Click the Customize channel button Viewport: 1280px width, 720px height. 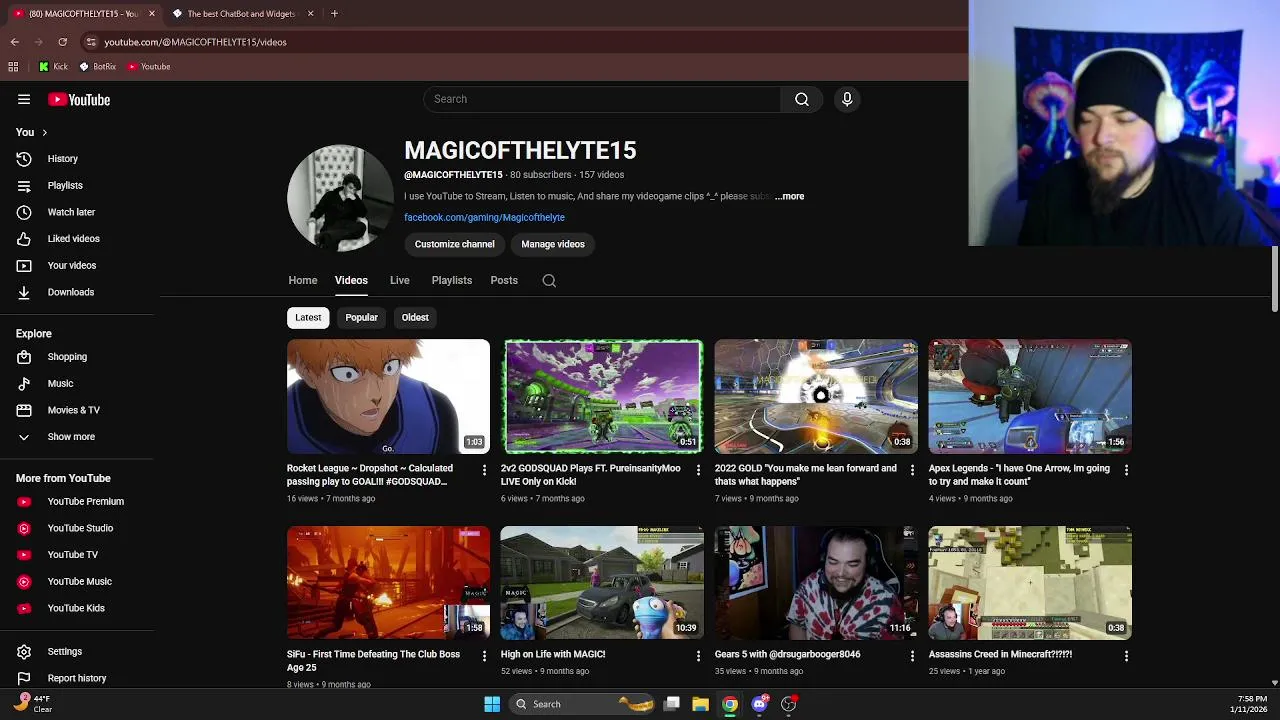point(454,244)
